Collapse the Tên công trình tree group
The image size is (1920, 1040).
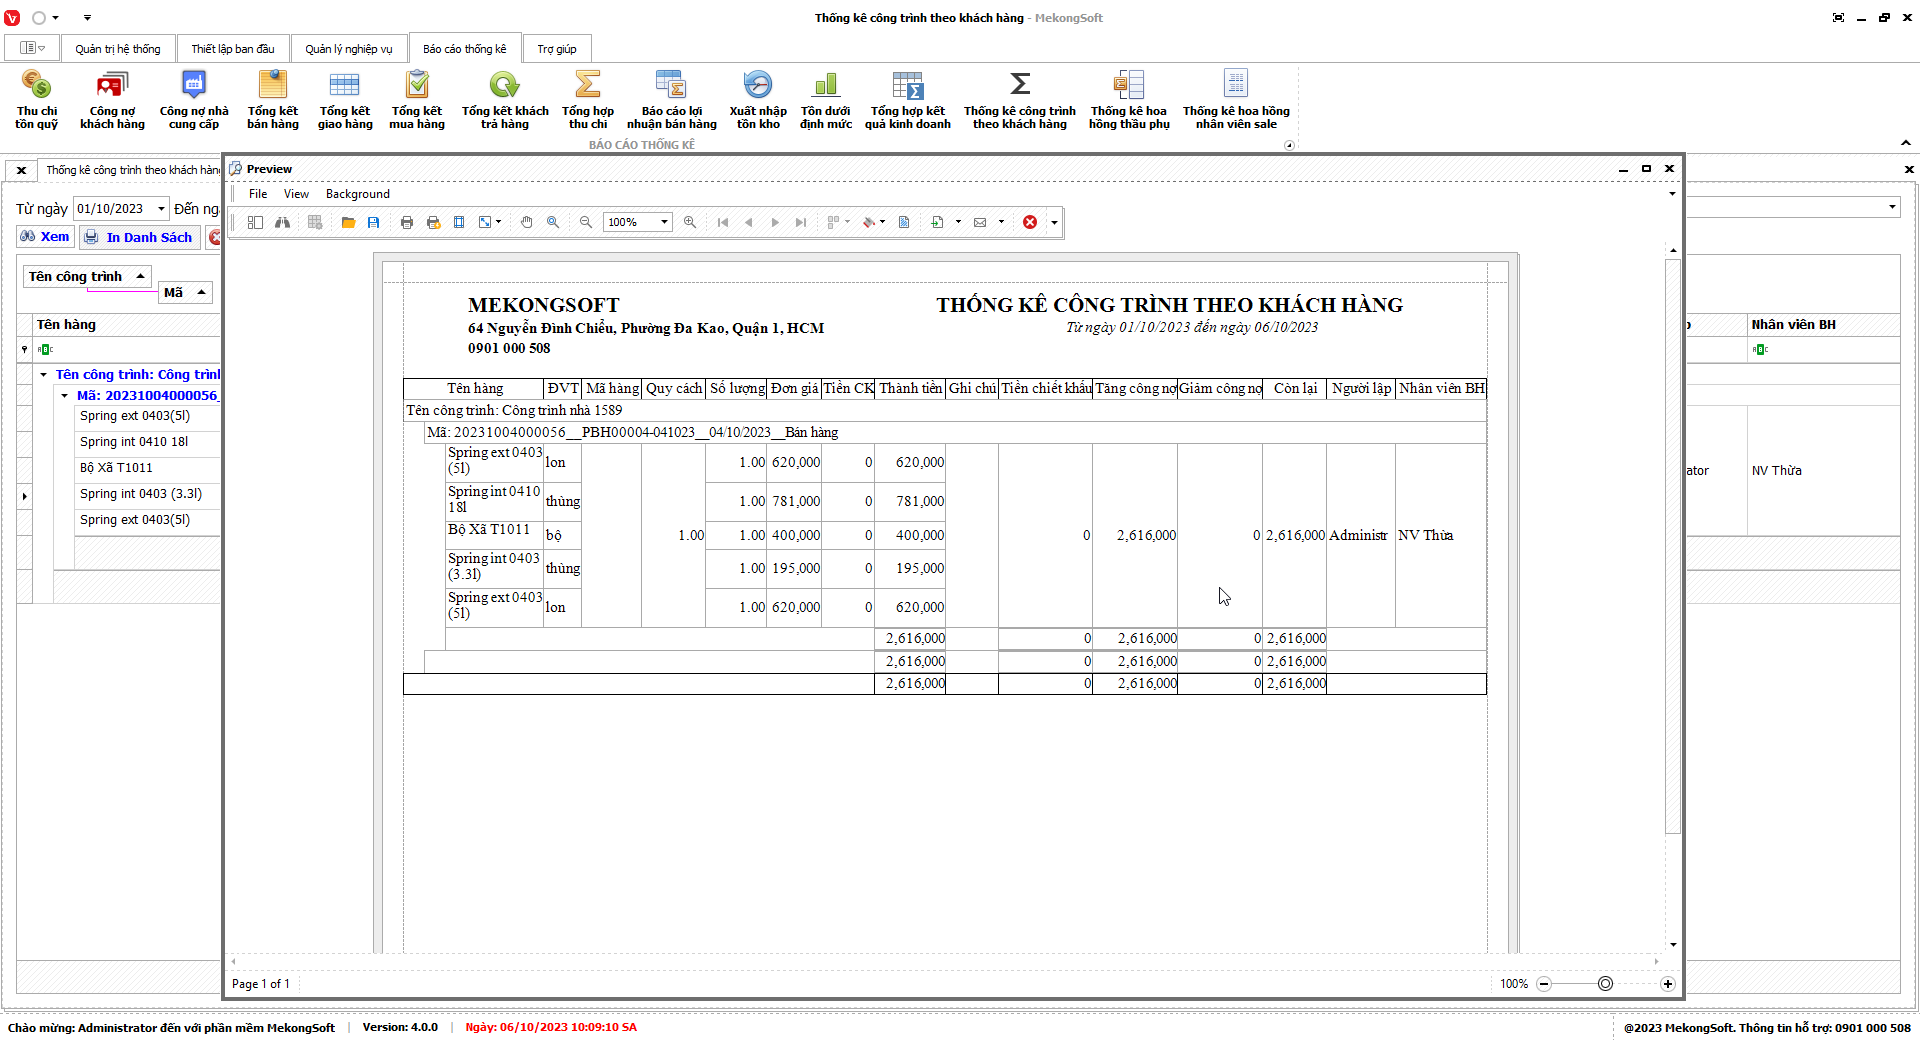tap(44, 375)
